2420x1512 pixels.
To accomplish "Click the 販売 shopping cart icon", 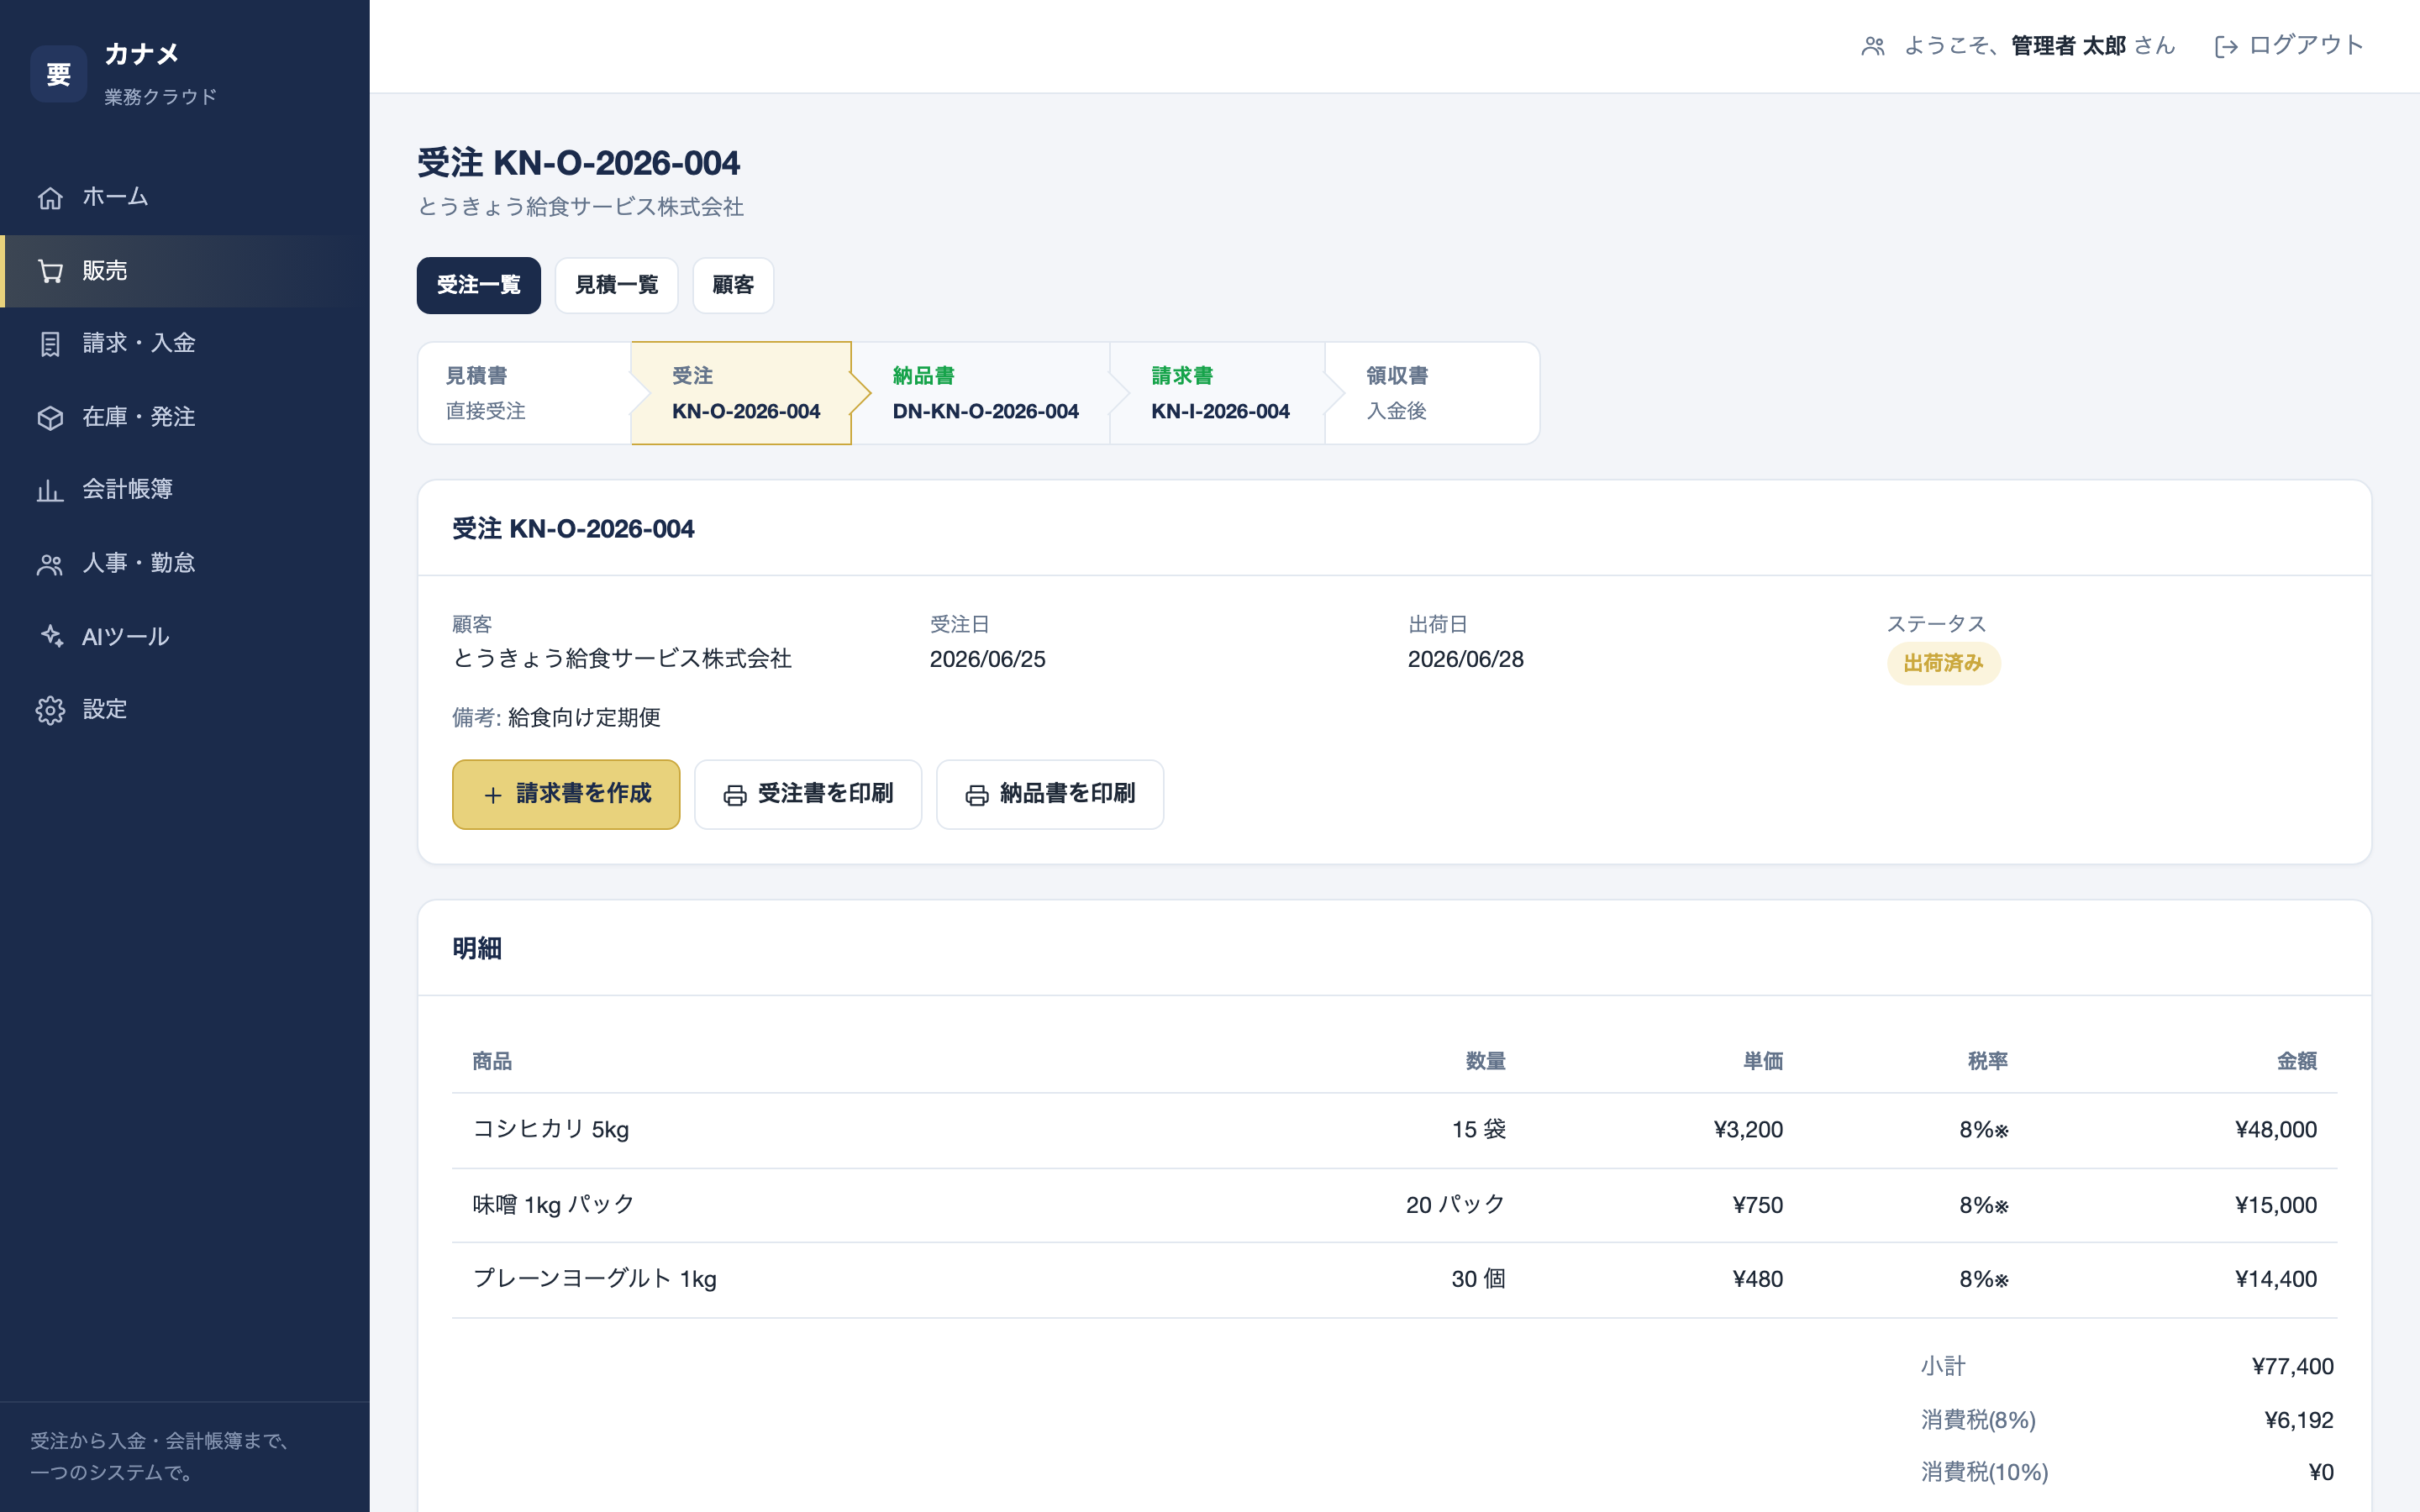I will (50, 271).
